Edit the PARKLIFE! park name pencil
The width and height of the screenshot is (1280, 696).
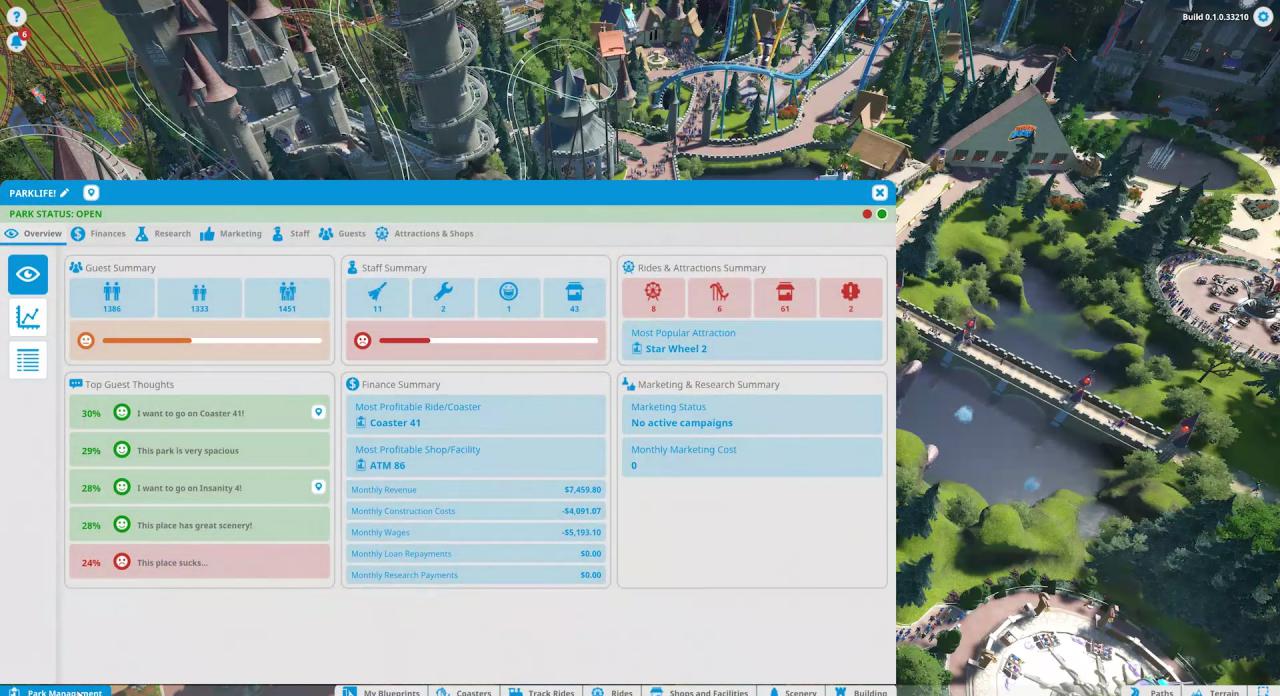pyautogui.click(x=65, y=193)
